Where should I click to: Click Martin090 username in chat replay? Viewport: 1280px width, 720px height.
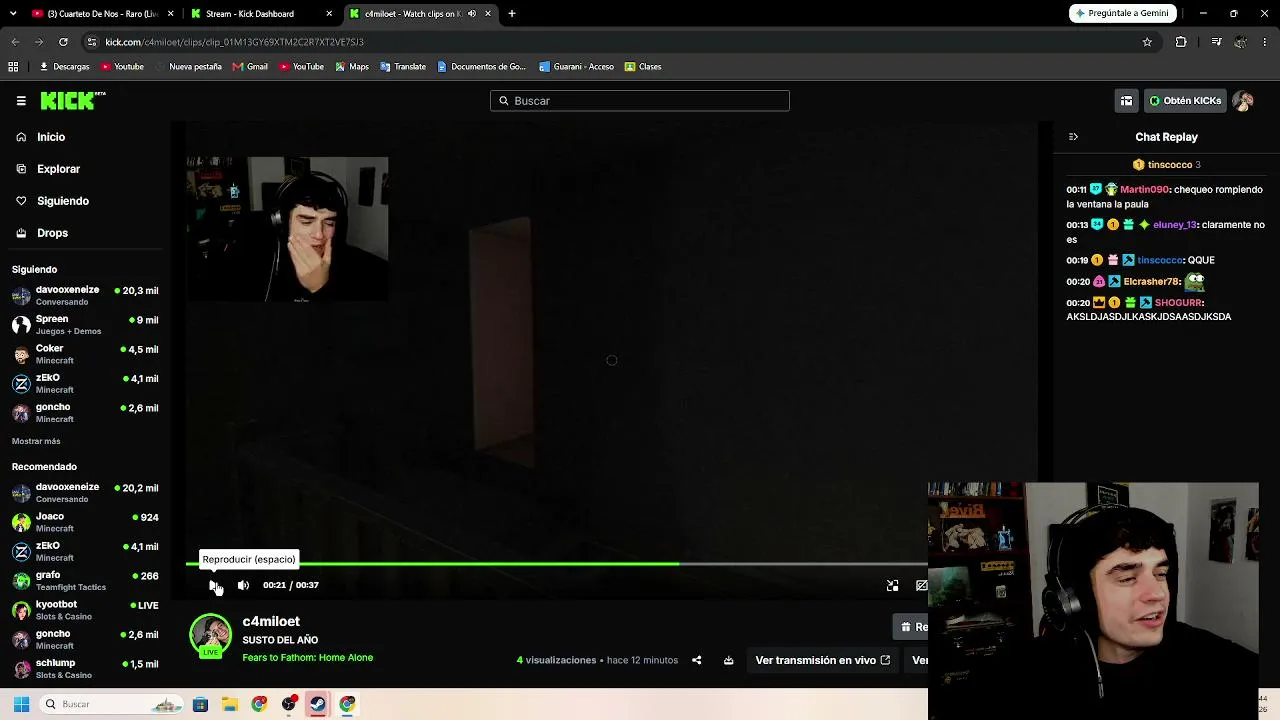pyautogui.click(x=1144, y=189)
